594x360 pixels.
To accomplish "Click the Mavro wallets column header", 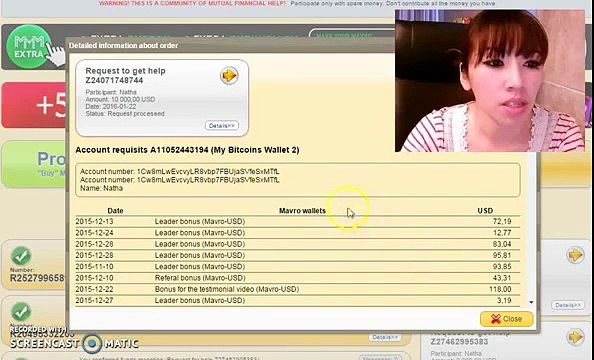I will click(x=302, y=211).
